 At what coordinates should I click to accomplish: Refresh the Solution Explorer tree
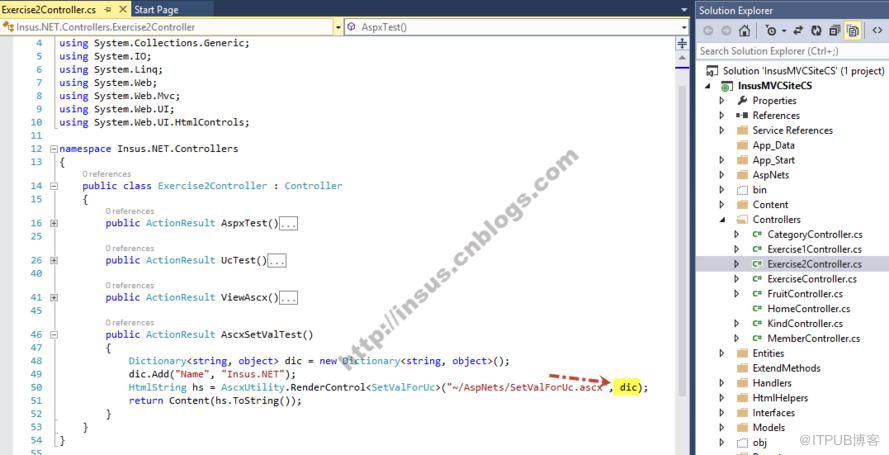816,31
